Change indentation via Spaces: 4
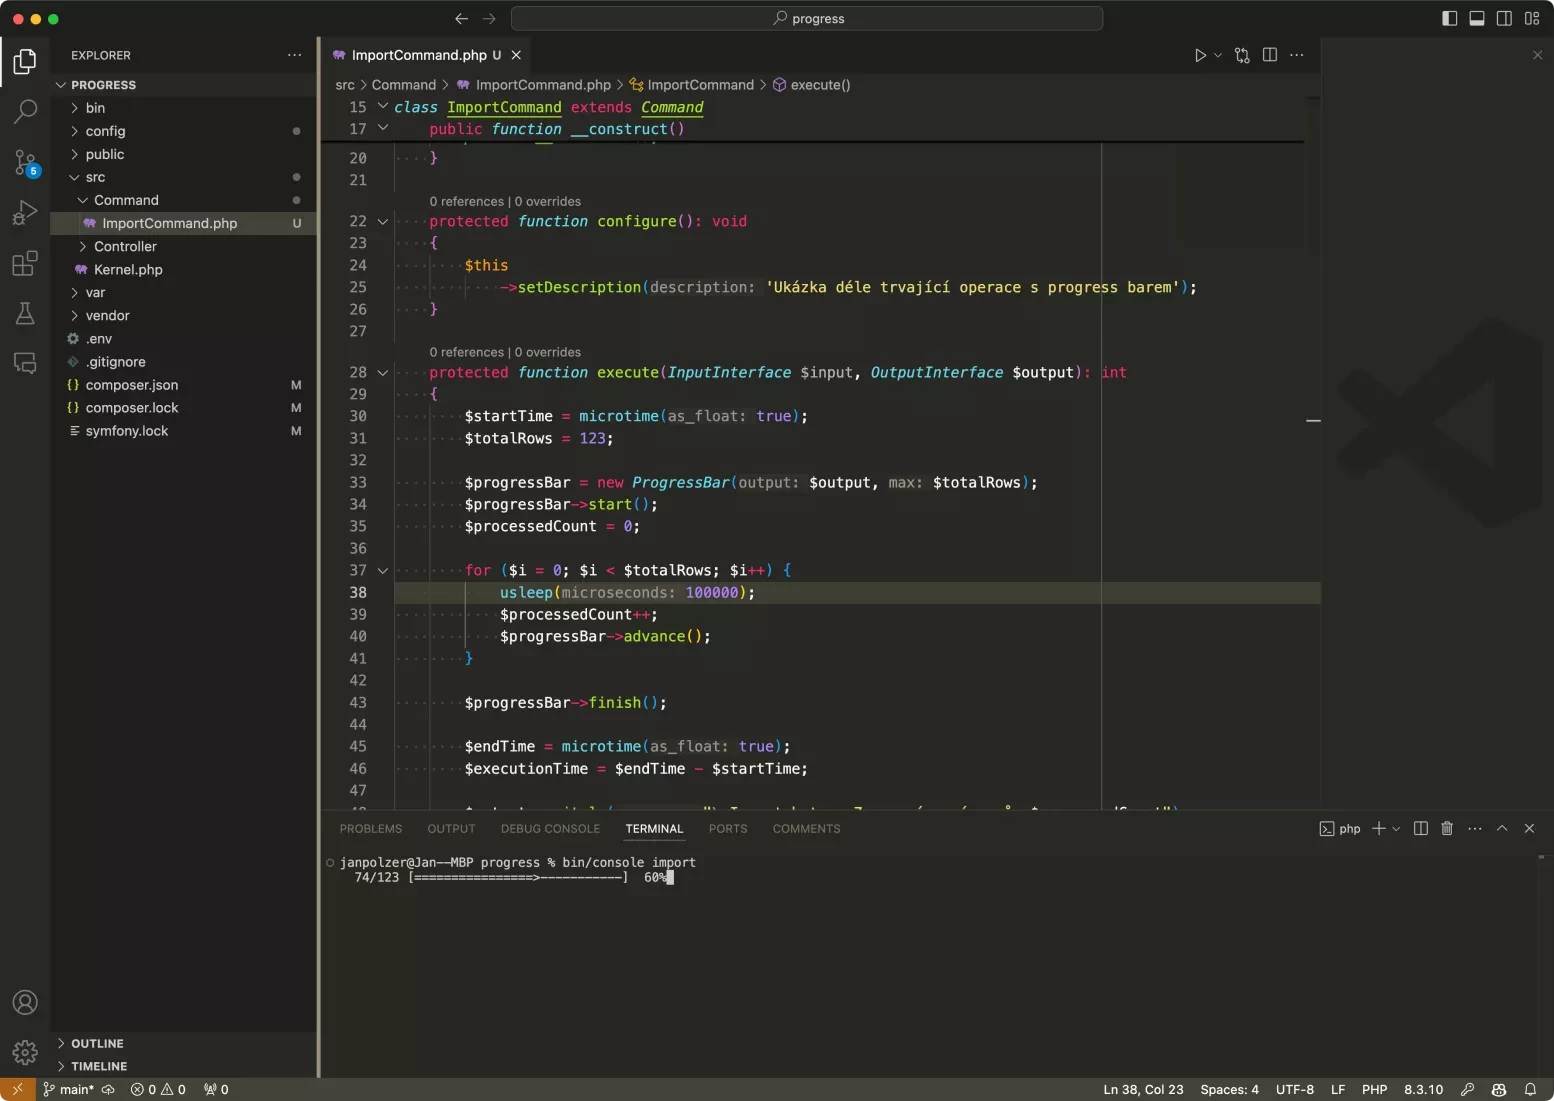Viewport: 1554px width, 1101px height. (x=1229, y=1089)
